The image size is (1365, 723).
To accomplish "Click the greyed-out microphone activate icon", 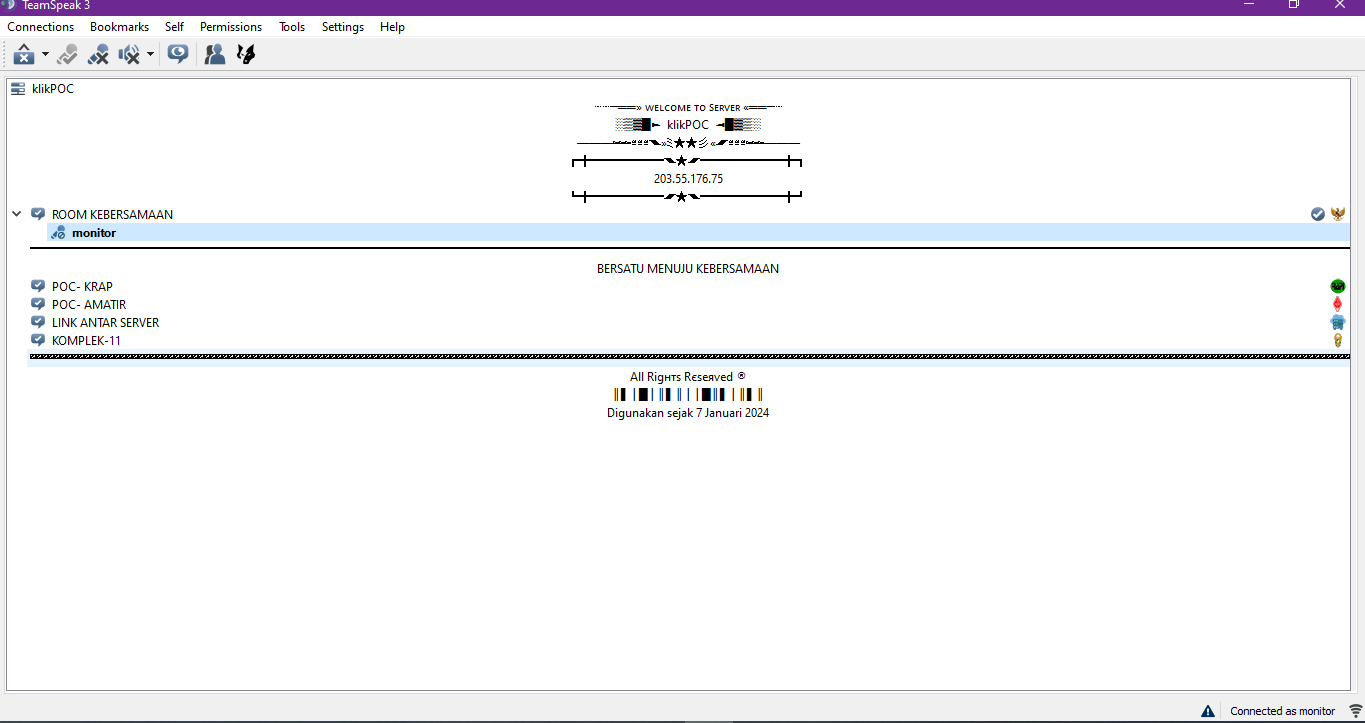I will [67, 54].
